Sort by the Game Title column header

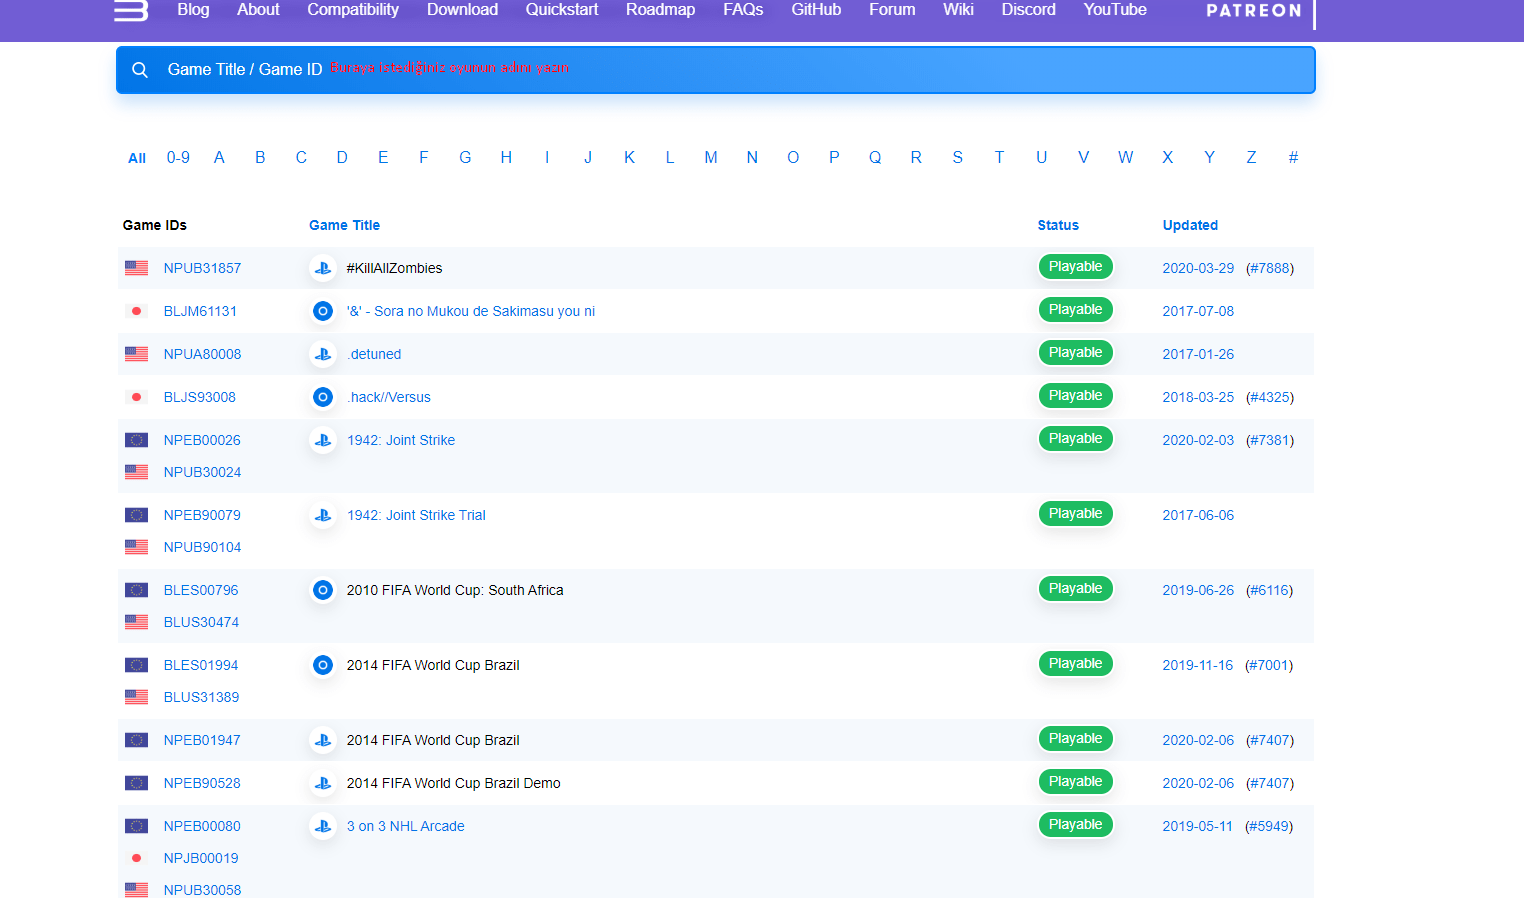[344, 225]
